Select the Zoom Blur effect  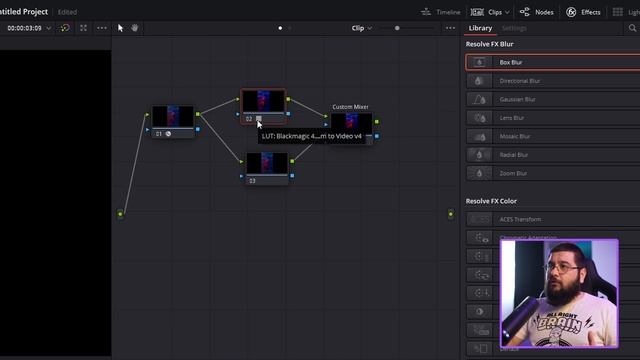tap(553, 173)
